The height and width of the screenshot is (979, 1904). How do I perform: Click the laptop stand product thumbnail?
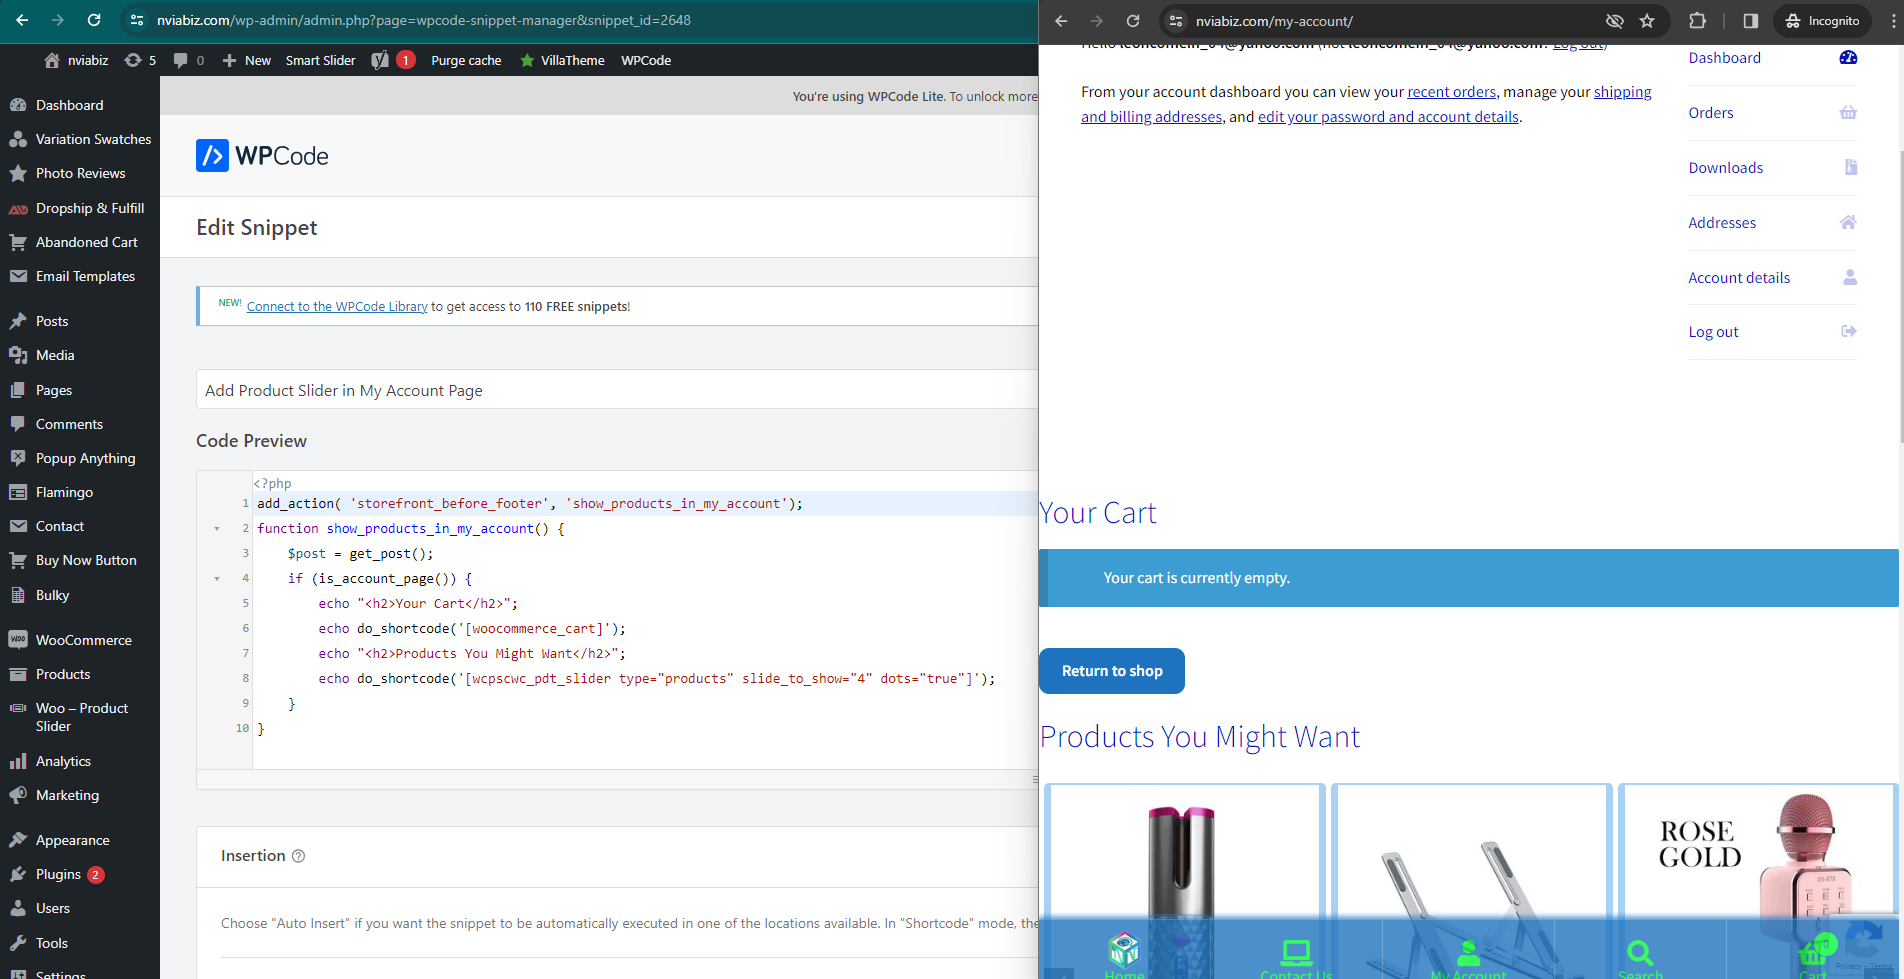(1471, 880)
